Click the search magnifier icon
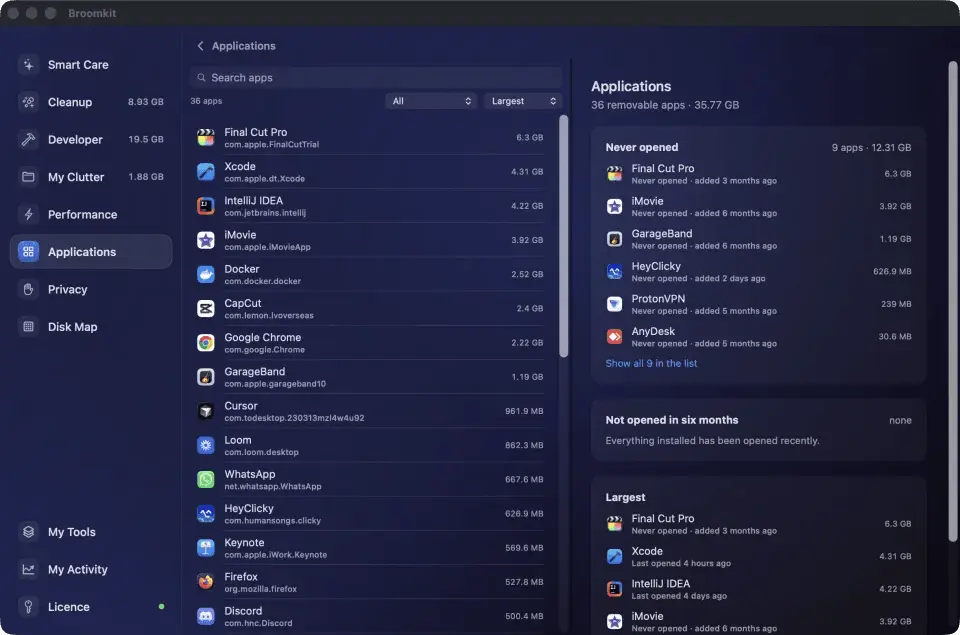 pos(201,78)
